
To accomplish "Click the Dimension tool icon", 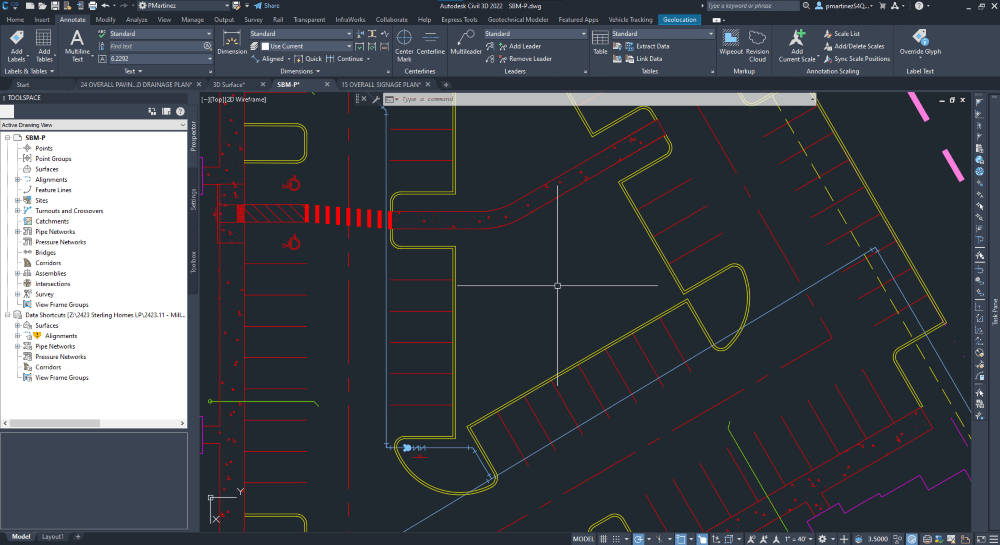I will pos(232,42).
